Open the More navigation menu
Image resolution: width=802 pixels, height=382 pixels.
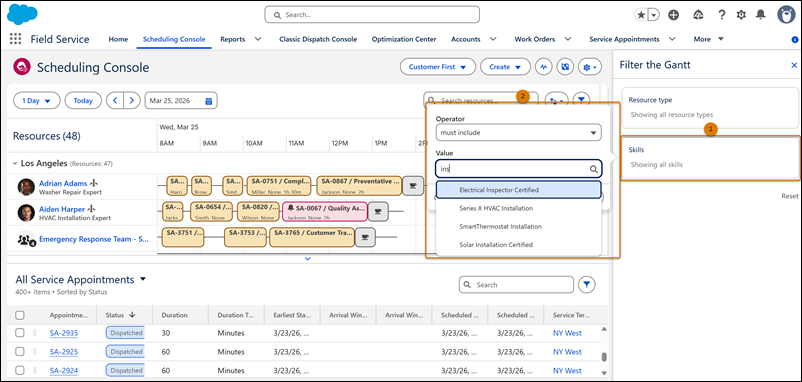708,39
